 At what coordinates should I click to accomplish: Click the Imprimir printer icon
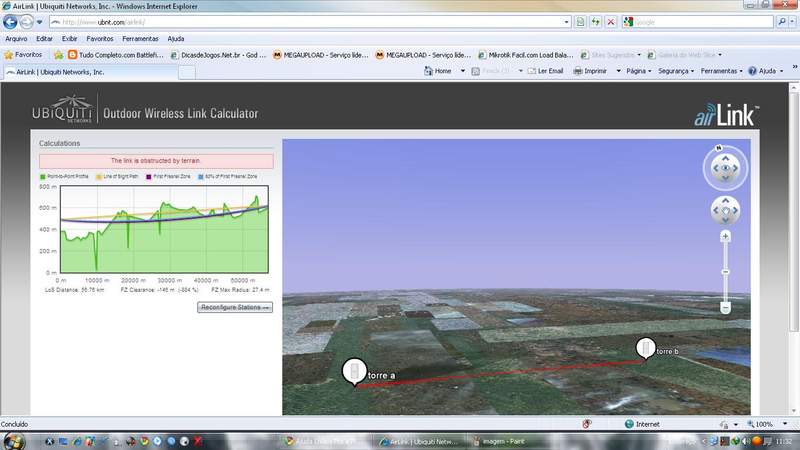[578, 71]
